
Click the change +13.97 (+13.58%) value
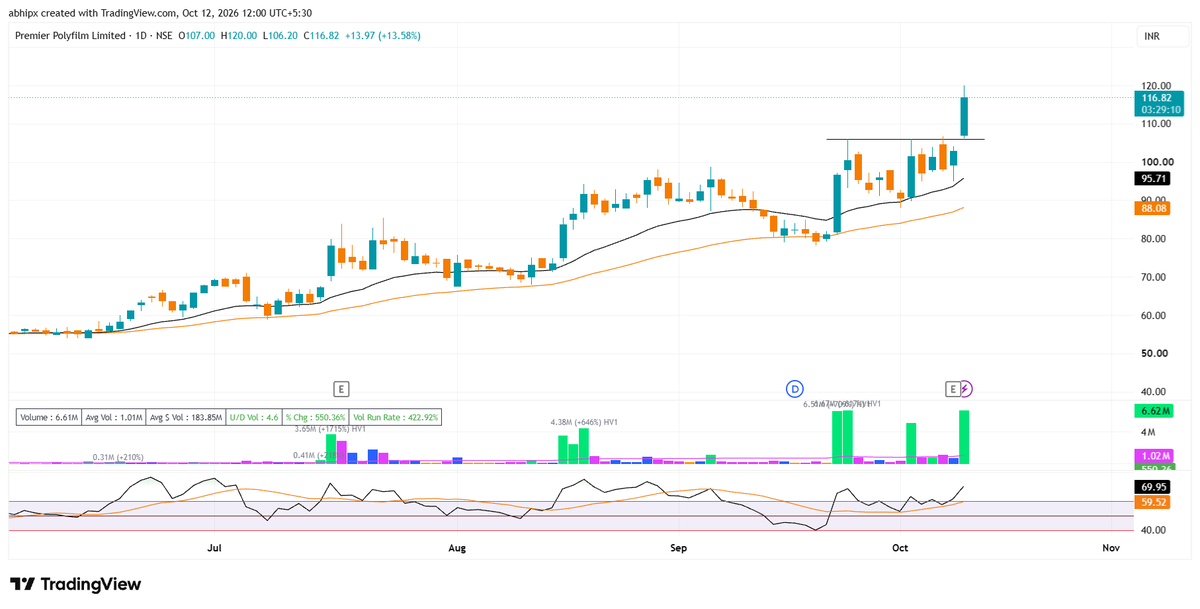tap(383, 36)
